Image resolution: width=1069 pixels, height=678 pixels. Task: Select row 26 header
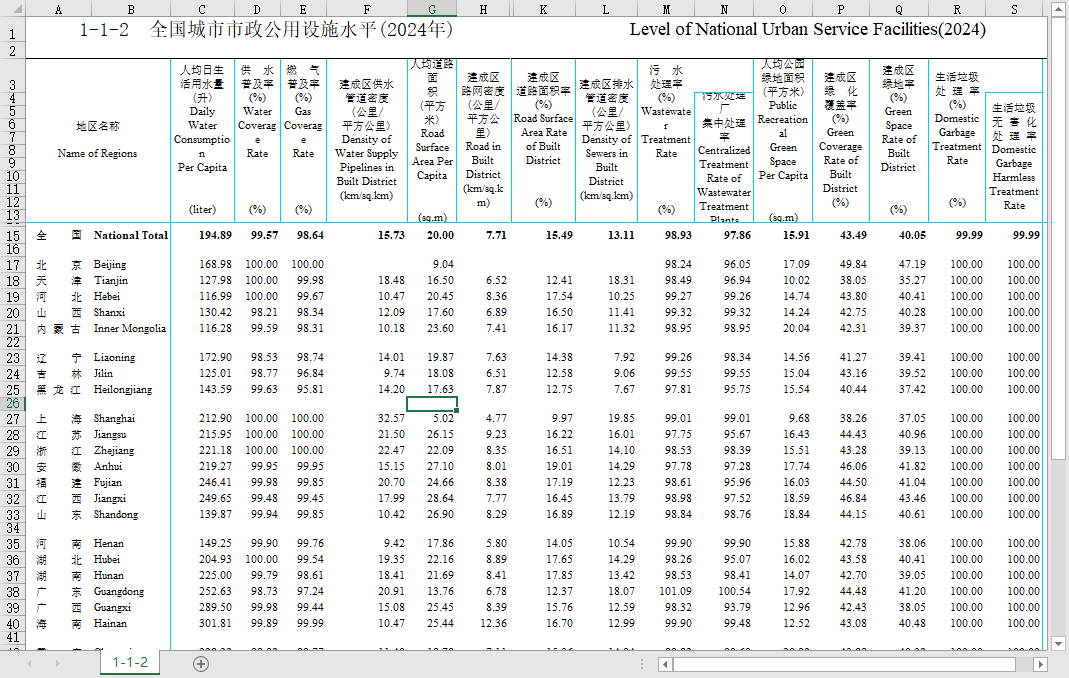tap(12, 403)
